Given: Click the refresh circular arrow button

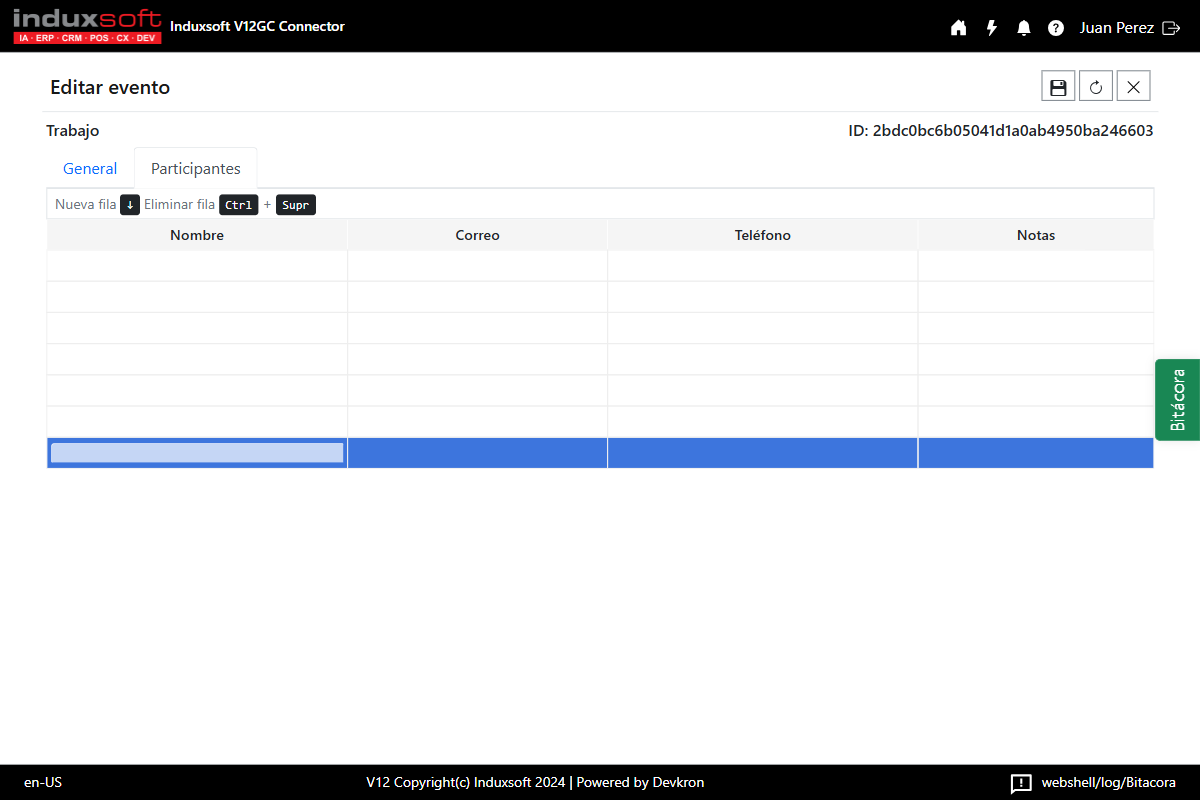Looking at the screenshot, I should coord(1096,87).
